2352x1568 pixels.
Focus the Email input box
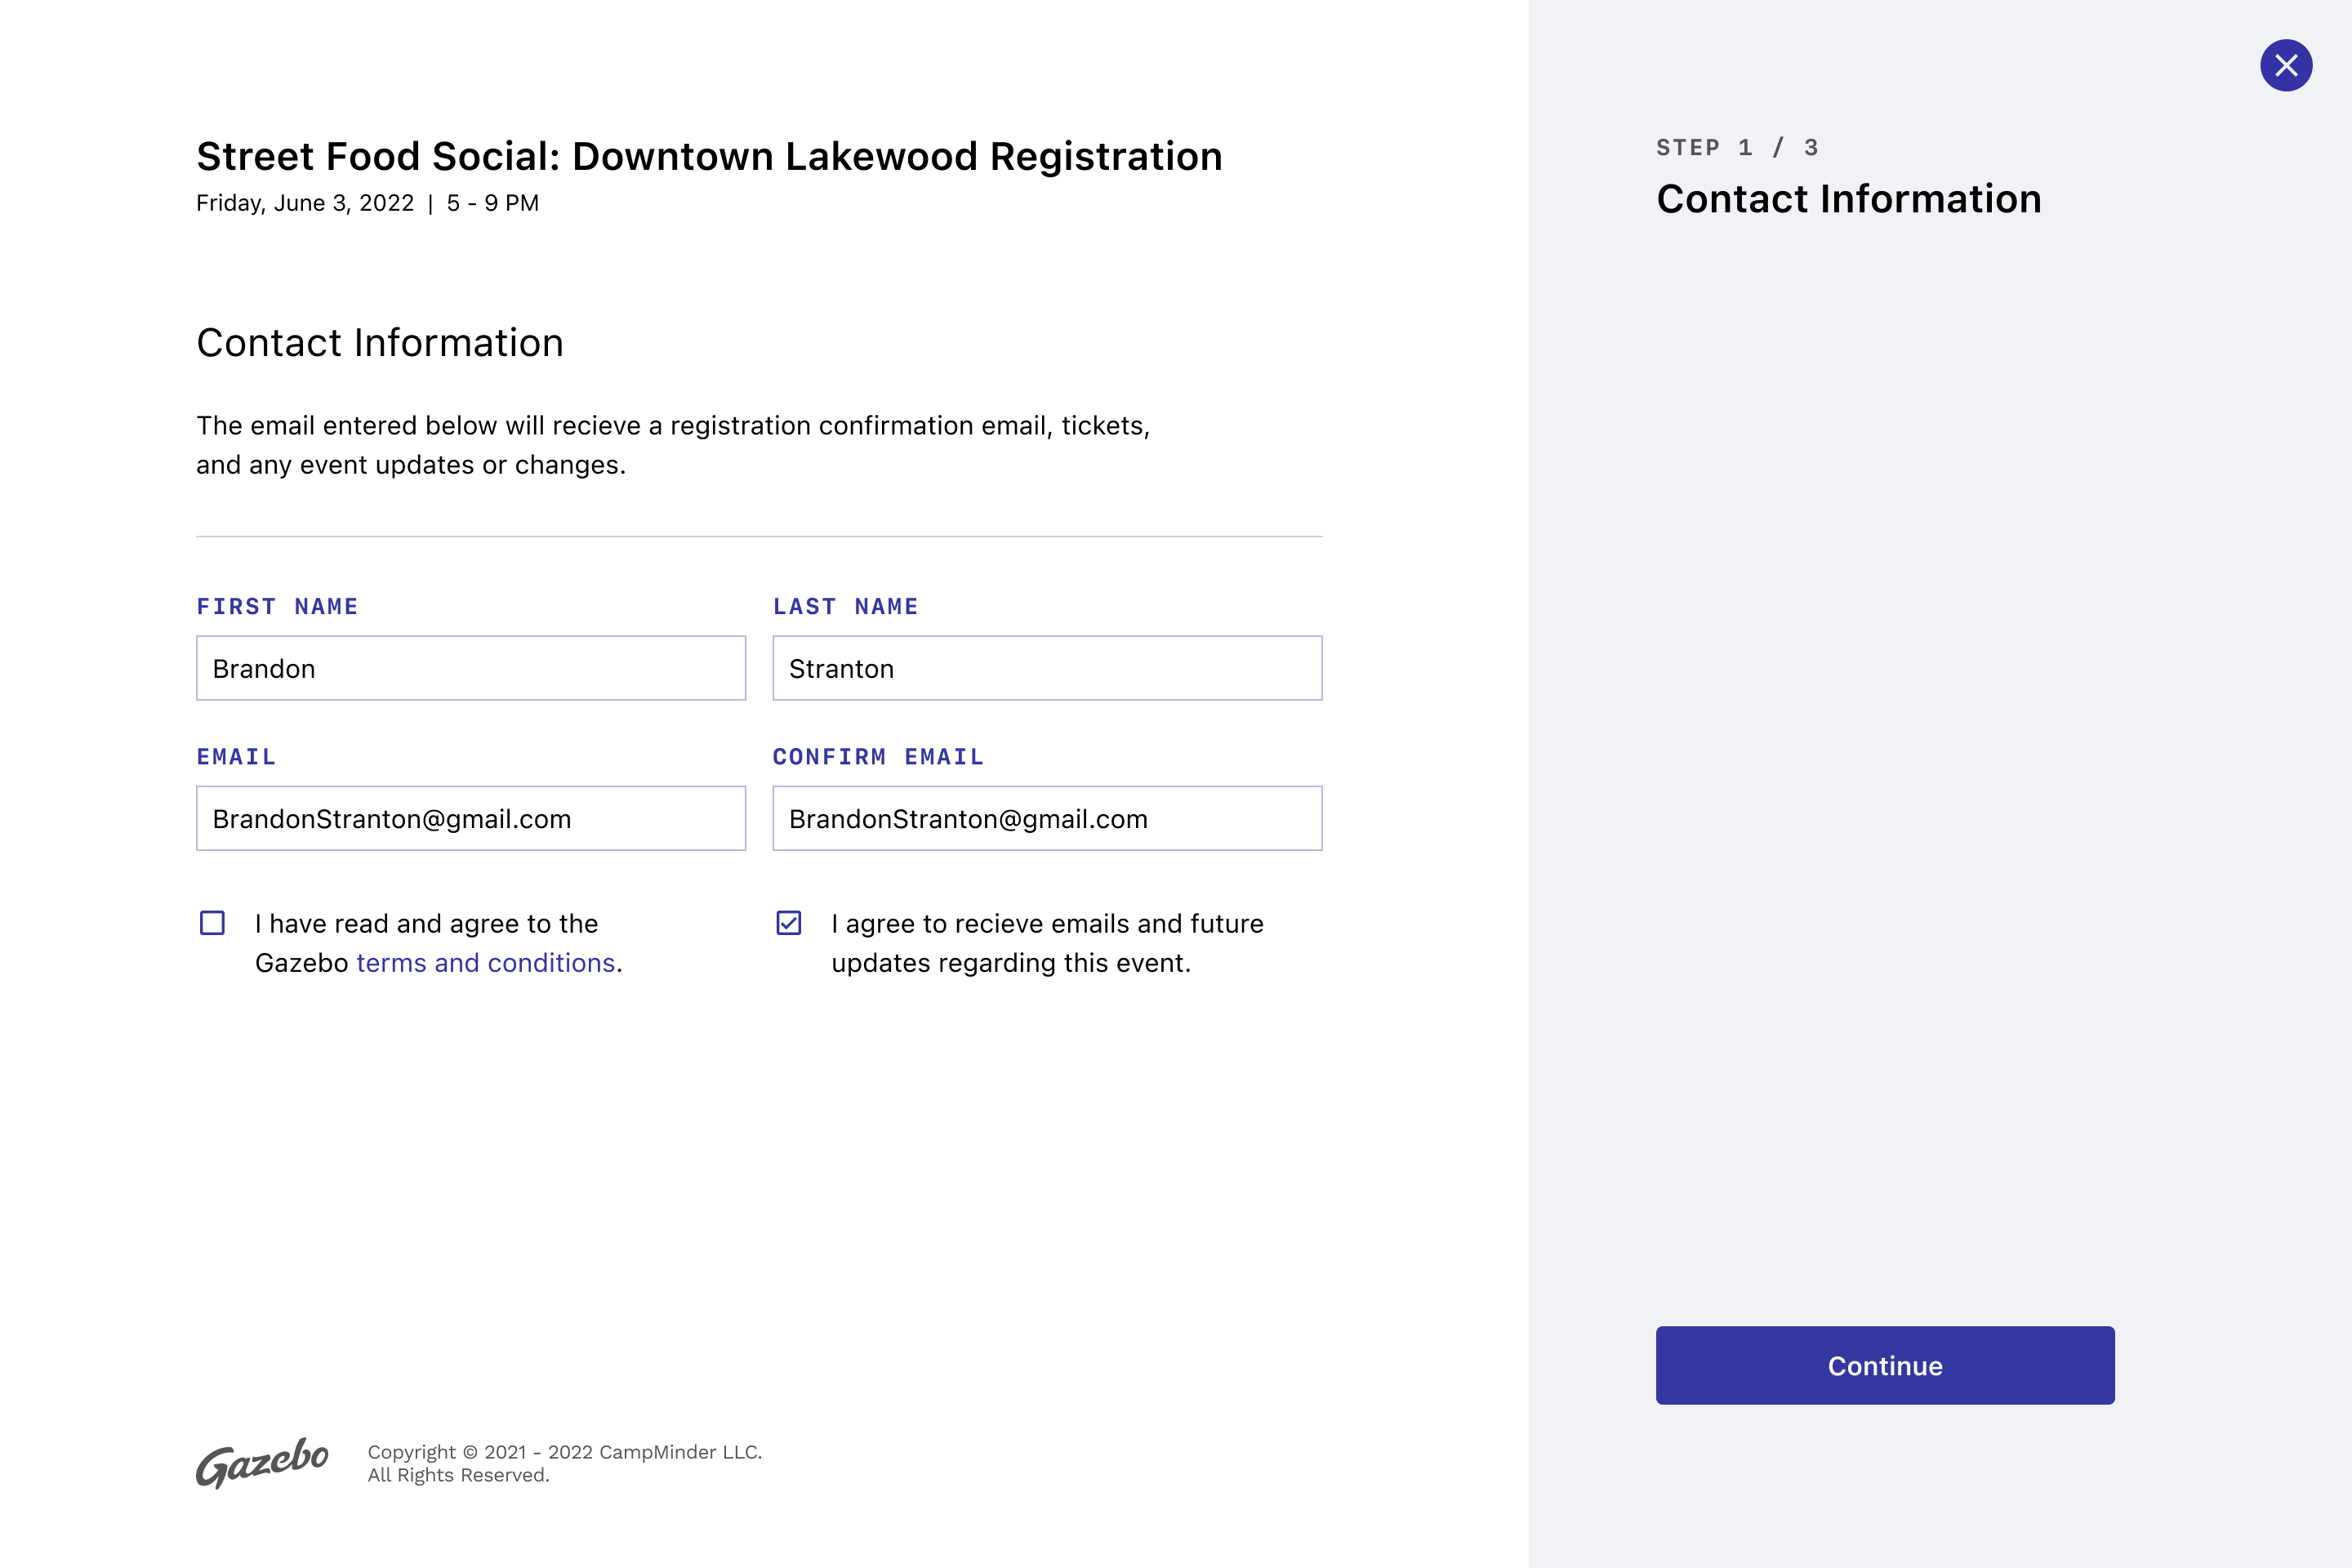[470, 818]
